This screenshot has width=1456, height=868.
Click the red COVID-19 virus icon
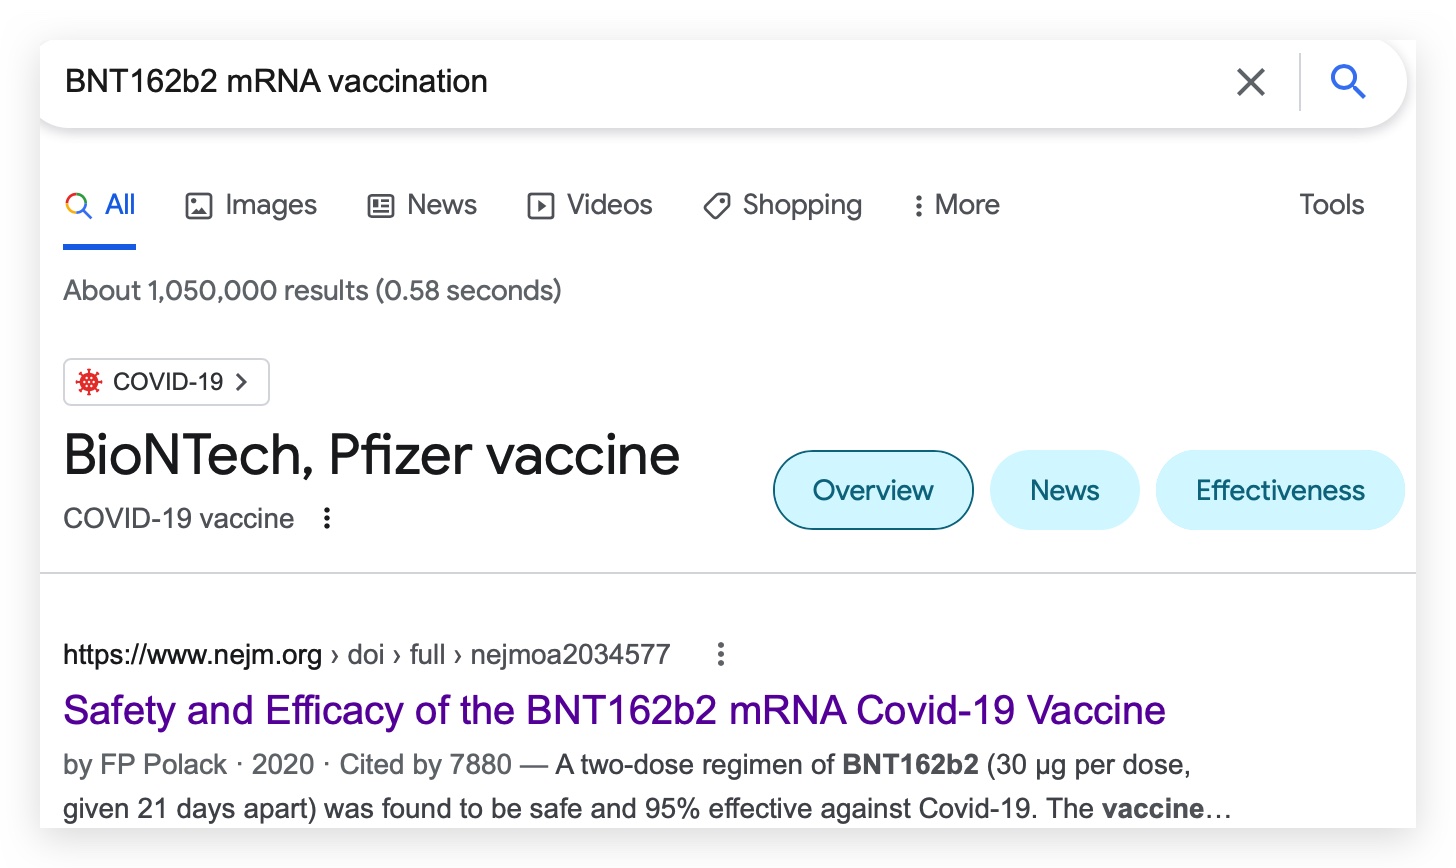pyautogui.click(x=89, y=382)
